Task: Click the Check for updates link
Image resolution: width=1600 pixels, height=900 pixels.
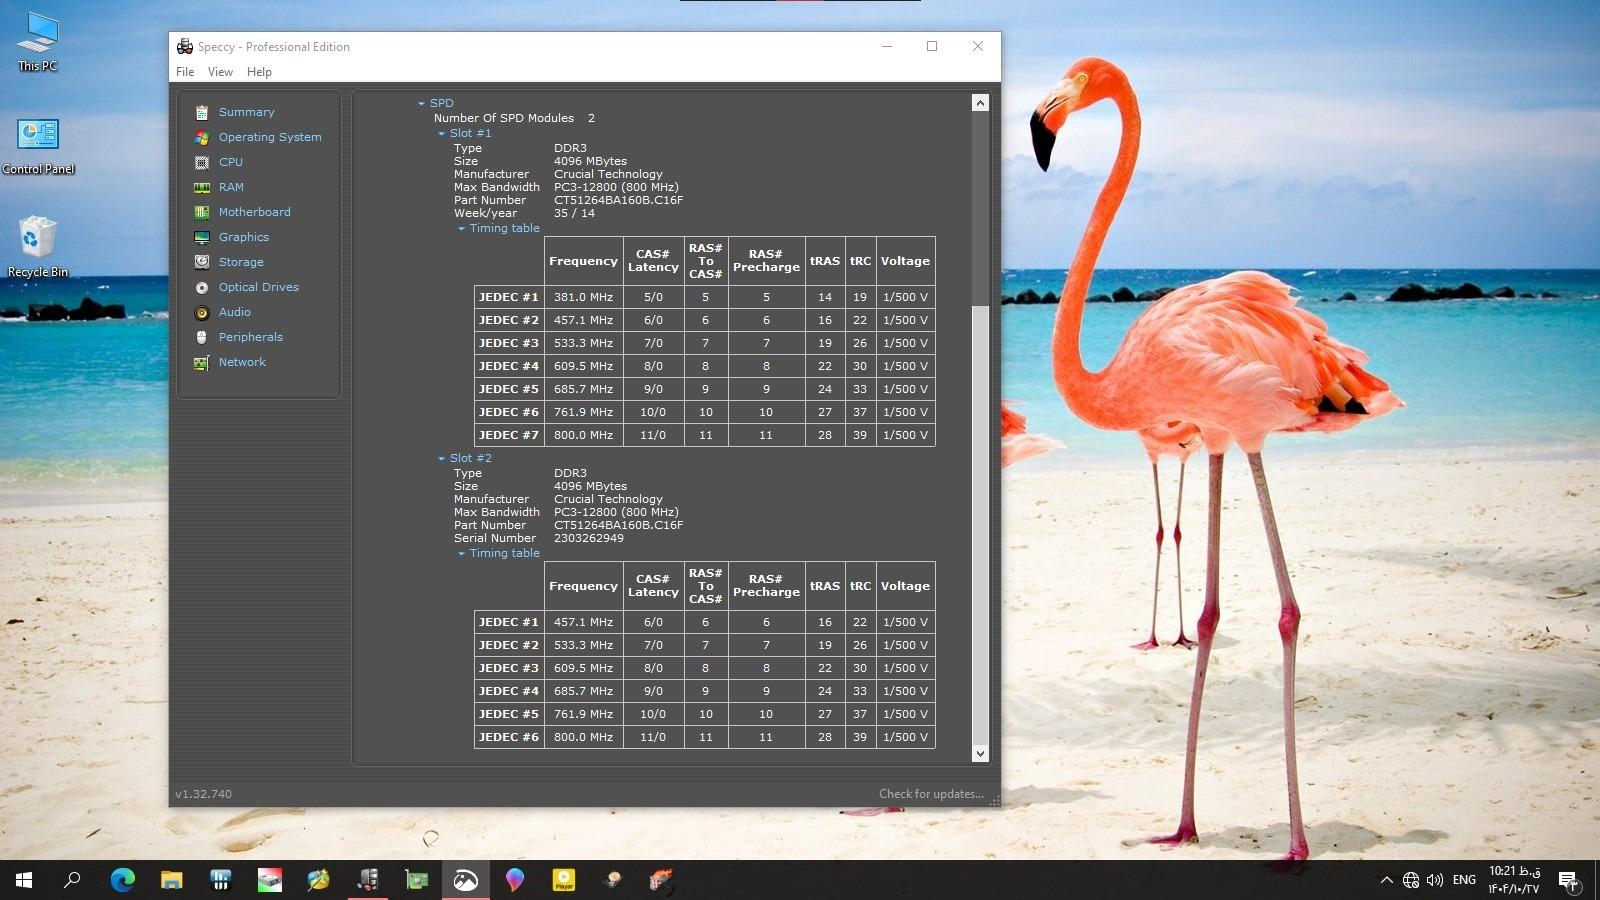Action: tap(930, 794)
